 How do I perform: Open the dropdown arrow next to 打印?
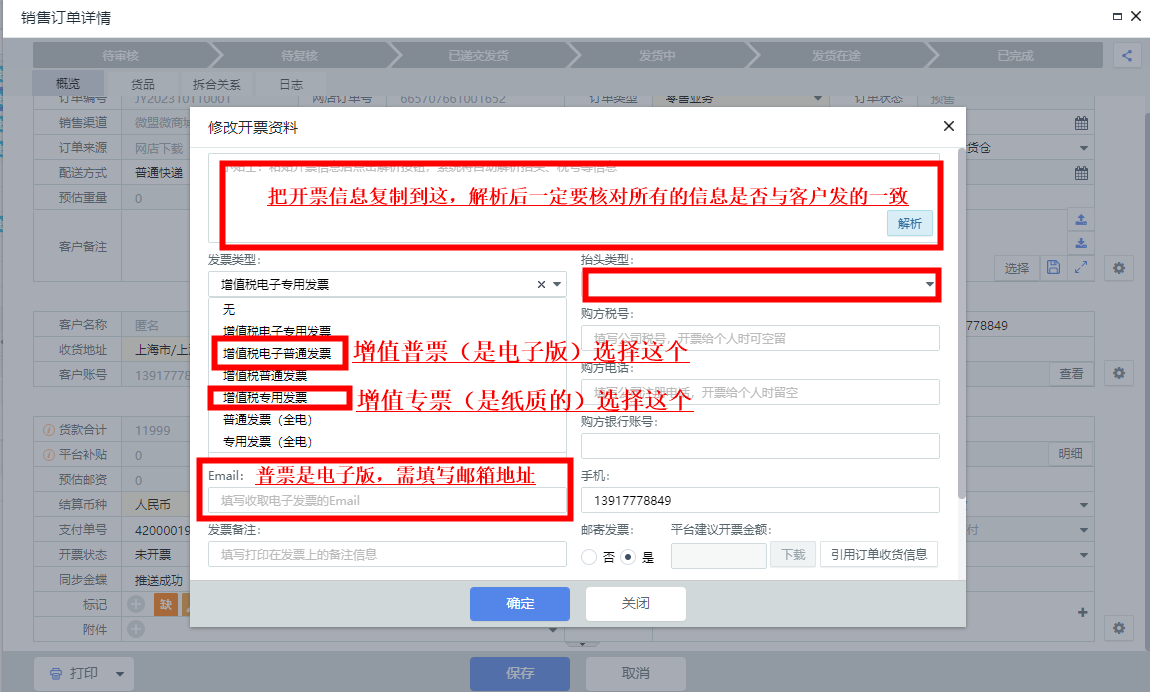120,673
